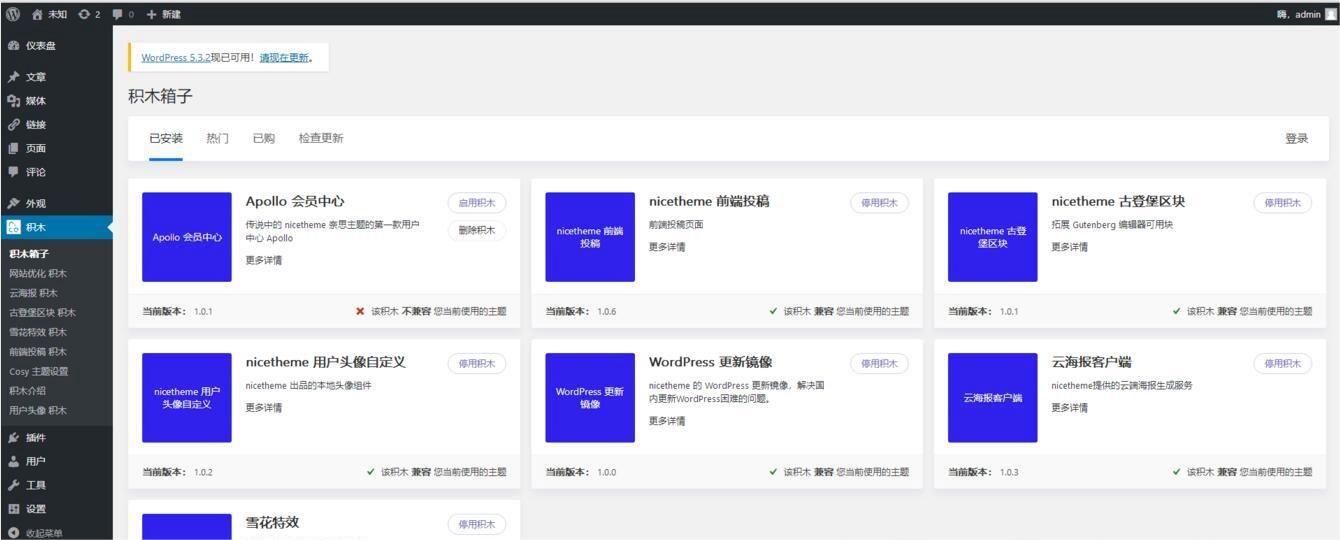Click 请现在更新 update link

click(x=284, y=58)
